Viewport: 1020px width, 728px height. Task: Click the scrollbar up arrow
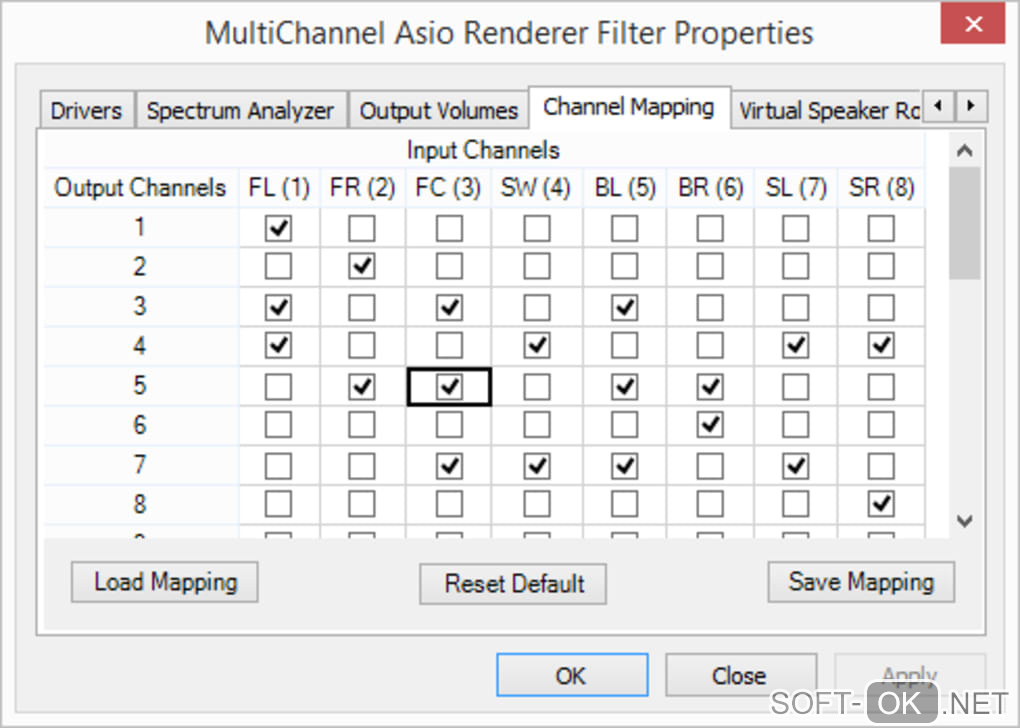pos(965,151)
